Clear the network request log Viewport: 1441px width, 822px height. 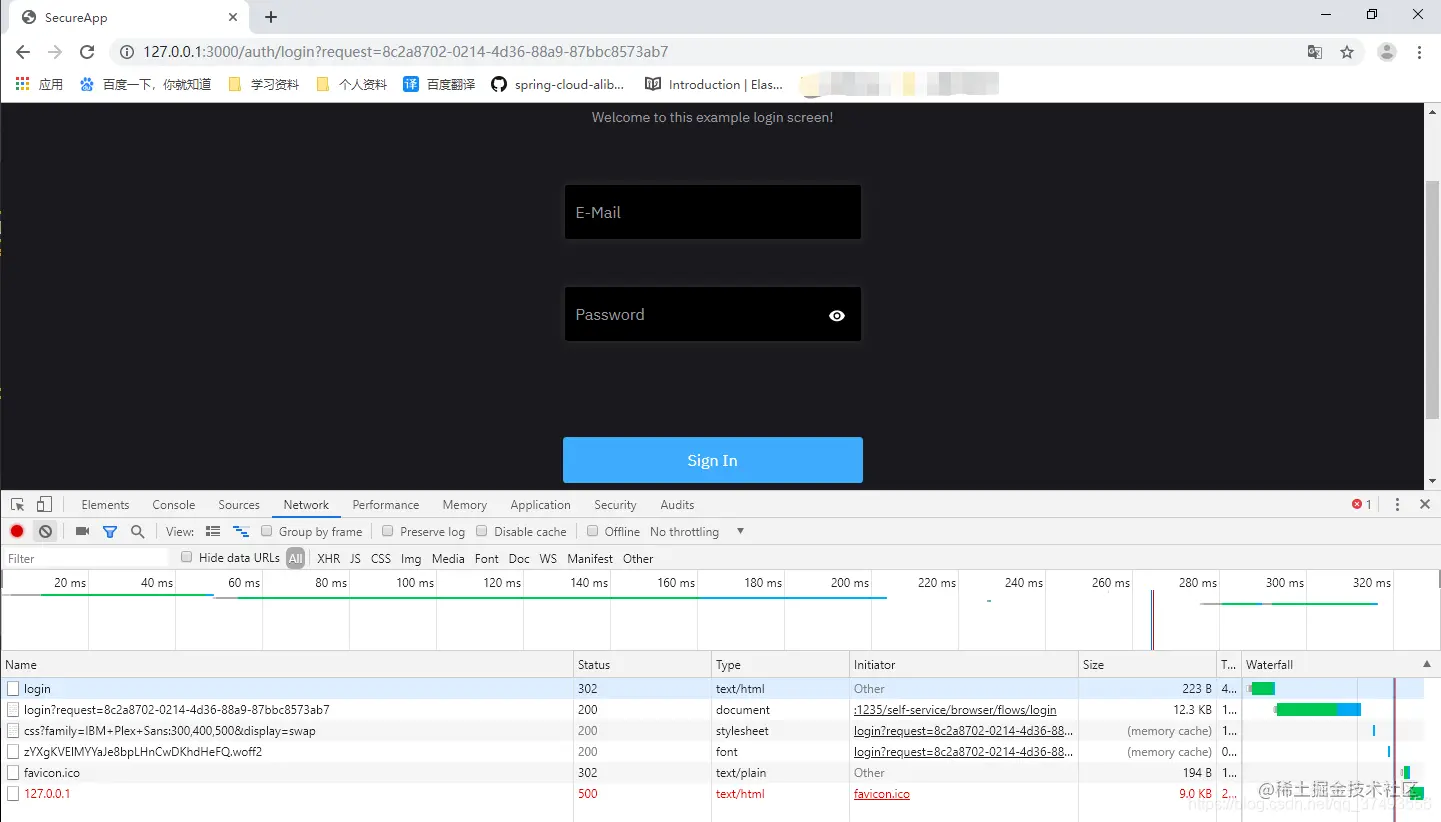tap(45, 531)
